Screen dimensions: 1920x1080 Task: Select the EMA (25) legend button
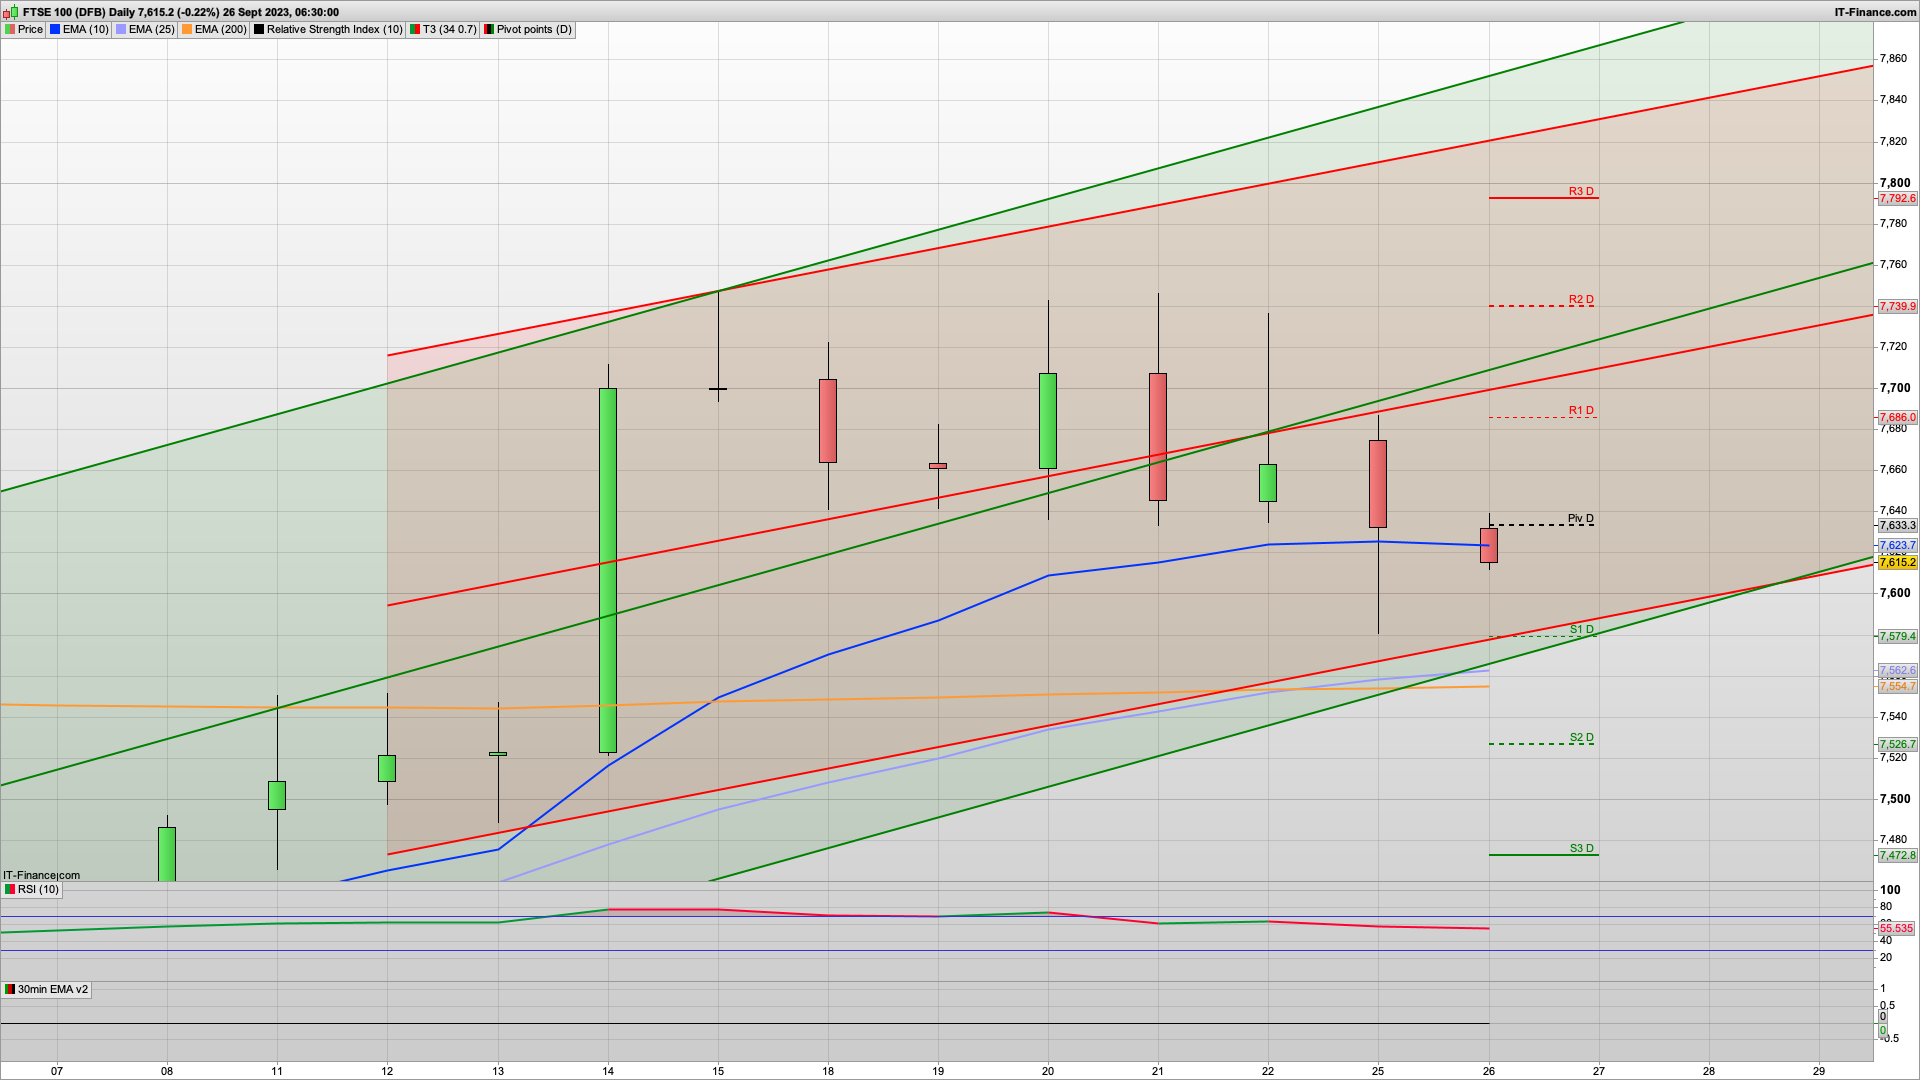point(145,29)
